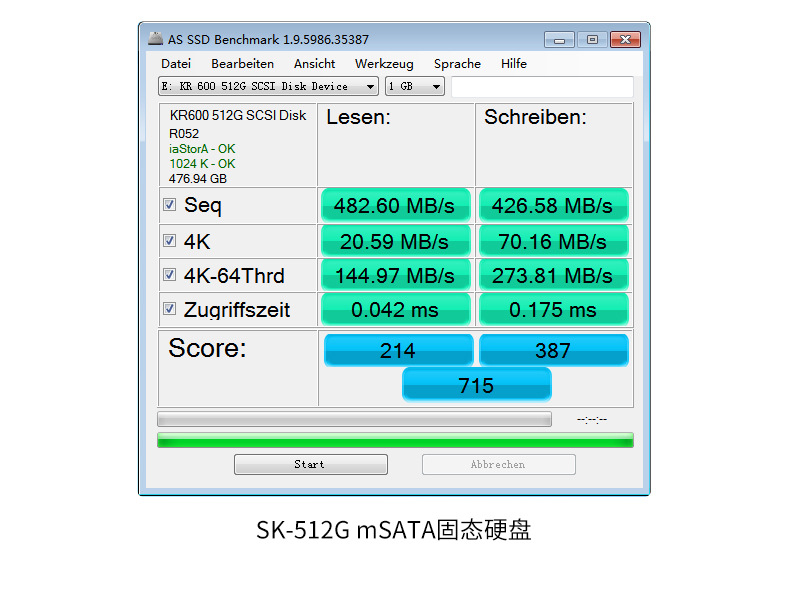Click the Seq read result 482.60 MB/s
This screenshot has width=790, height=590.
[x=396, y=206]
